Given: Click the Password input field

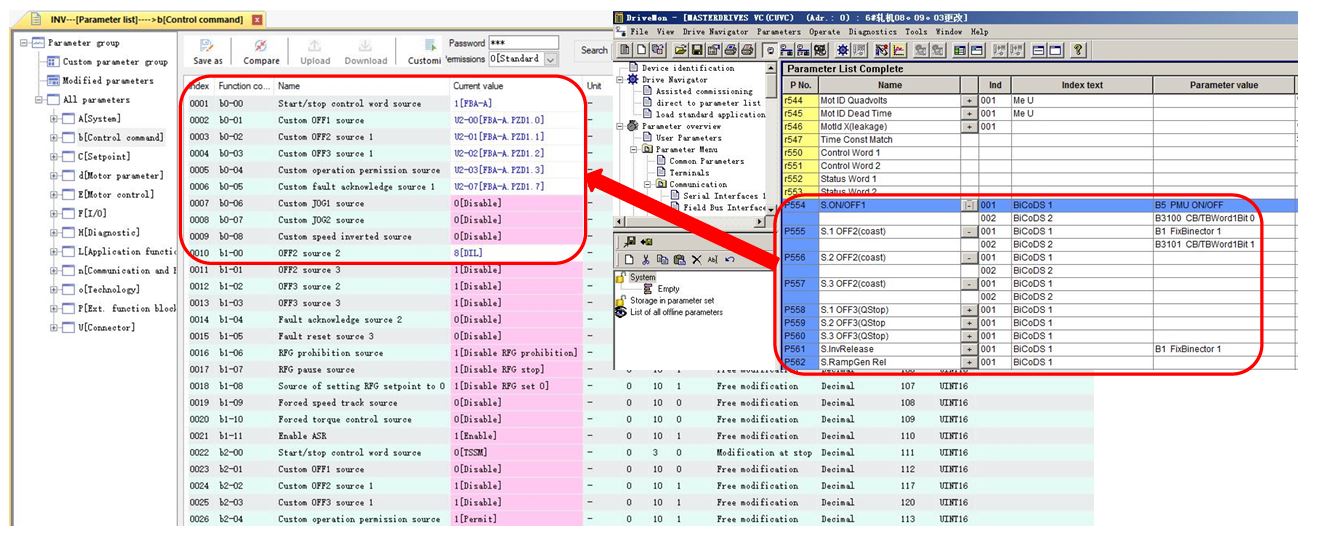Looking at the screenshot, I should point(523,43).
